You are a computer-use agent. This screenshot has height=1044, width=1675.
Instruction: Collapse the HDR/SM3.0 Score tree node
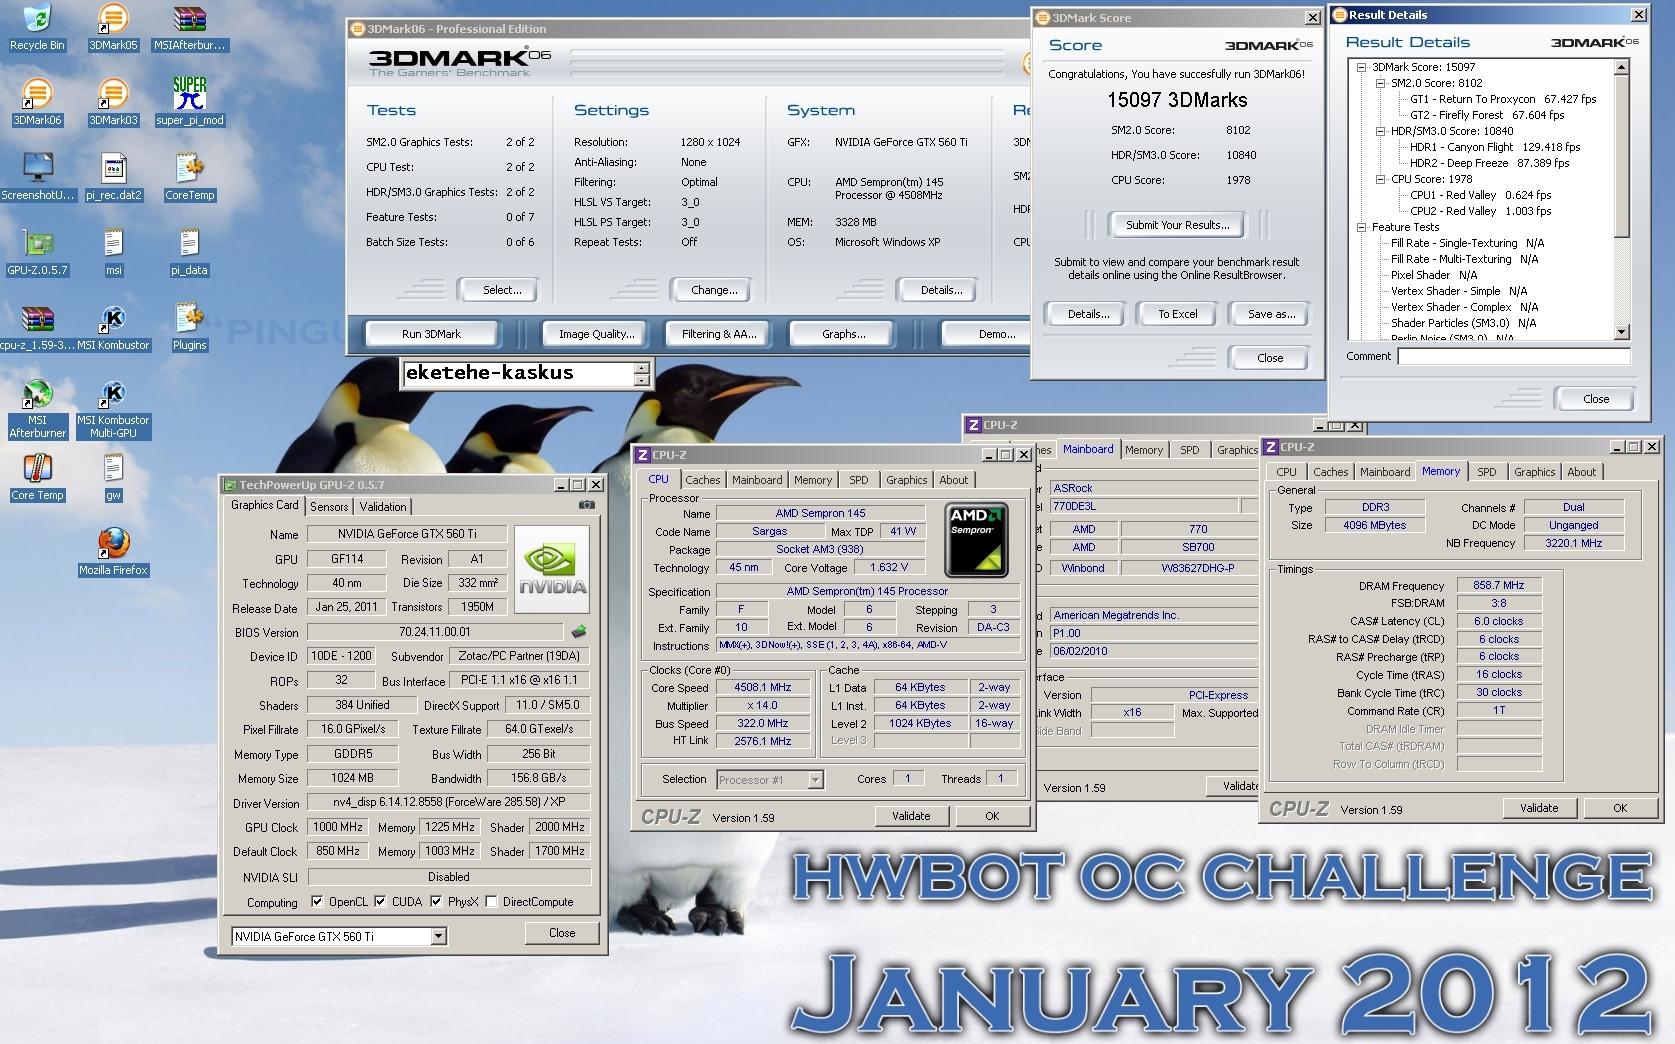tap(1380, 131)
